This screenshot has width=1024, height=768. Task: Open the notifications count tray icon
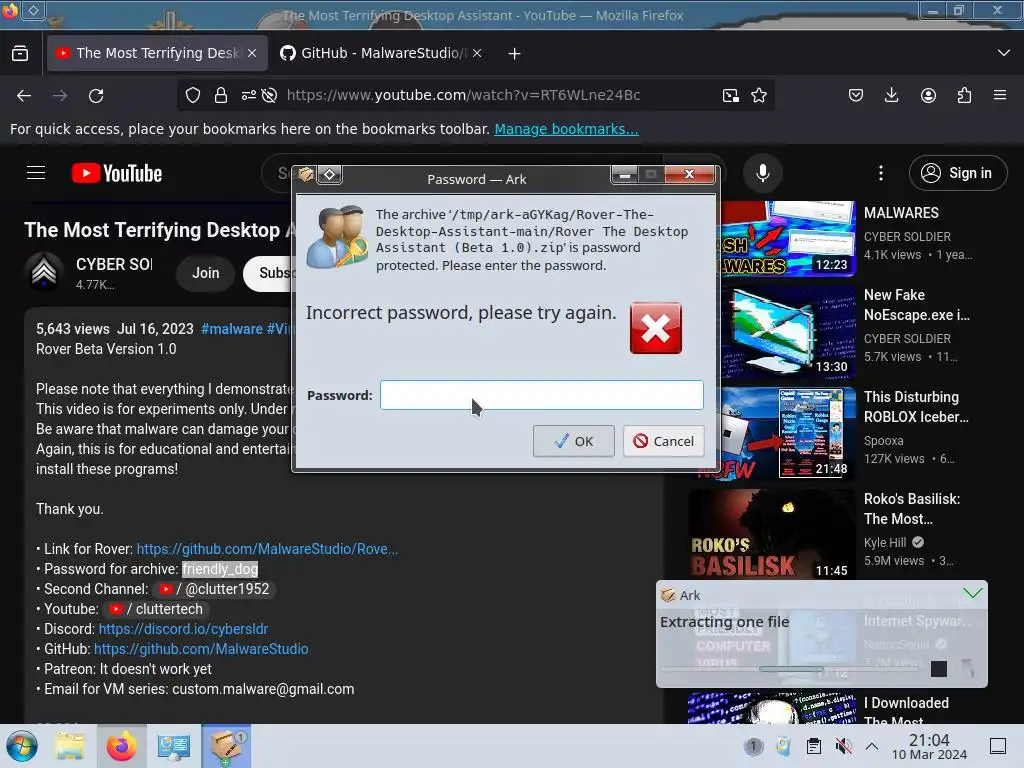753,746
